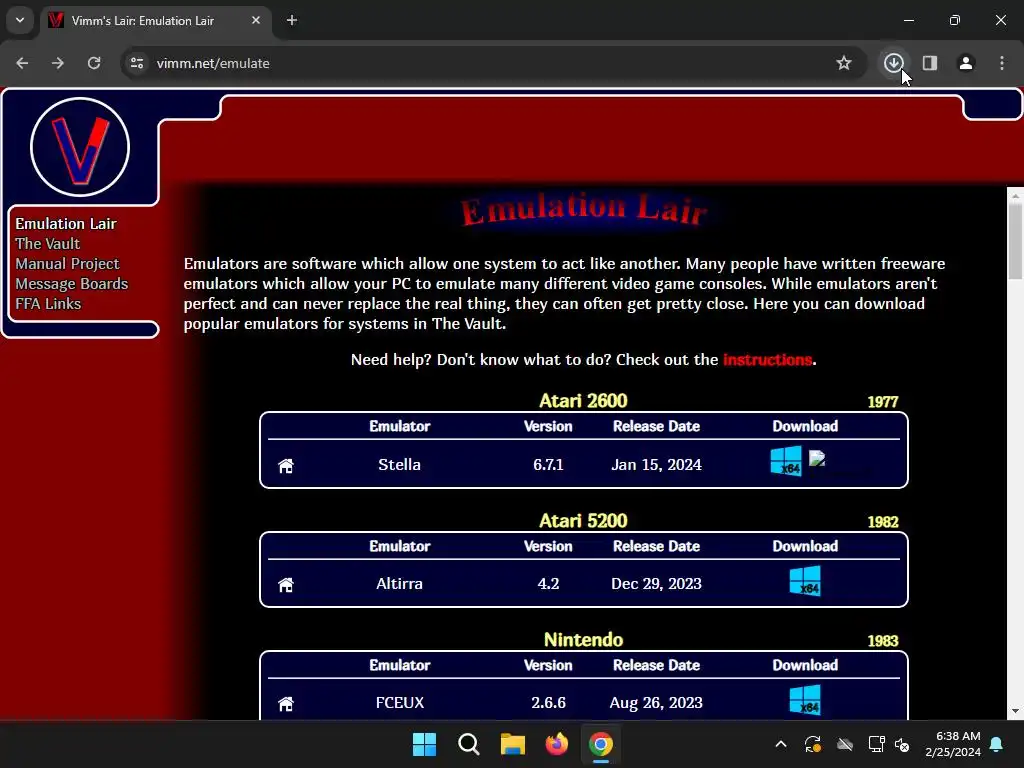Visit Stella emulator homepage icon

(286, 466)
